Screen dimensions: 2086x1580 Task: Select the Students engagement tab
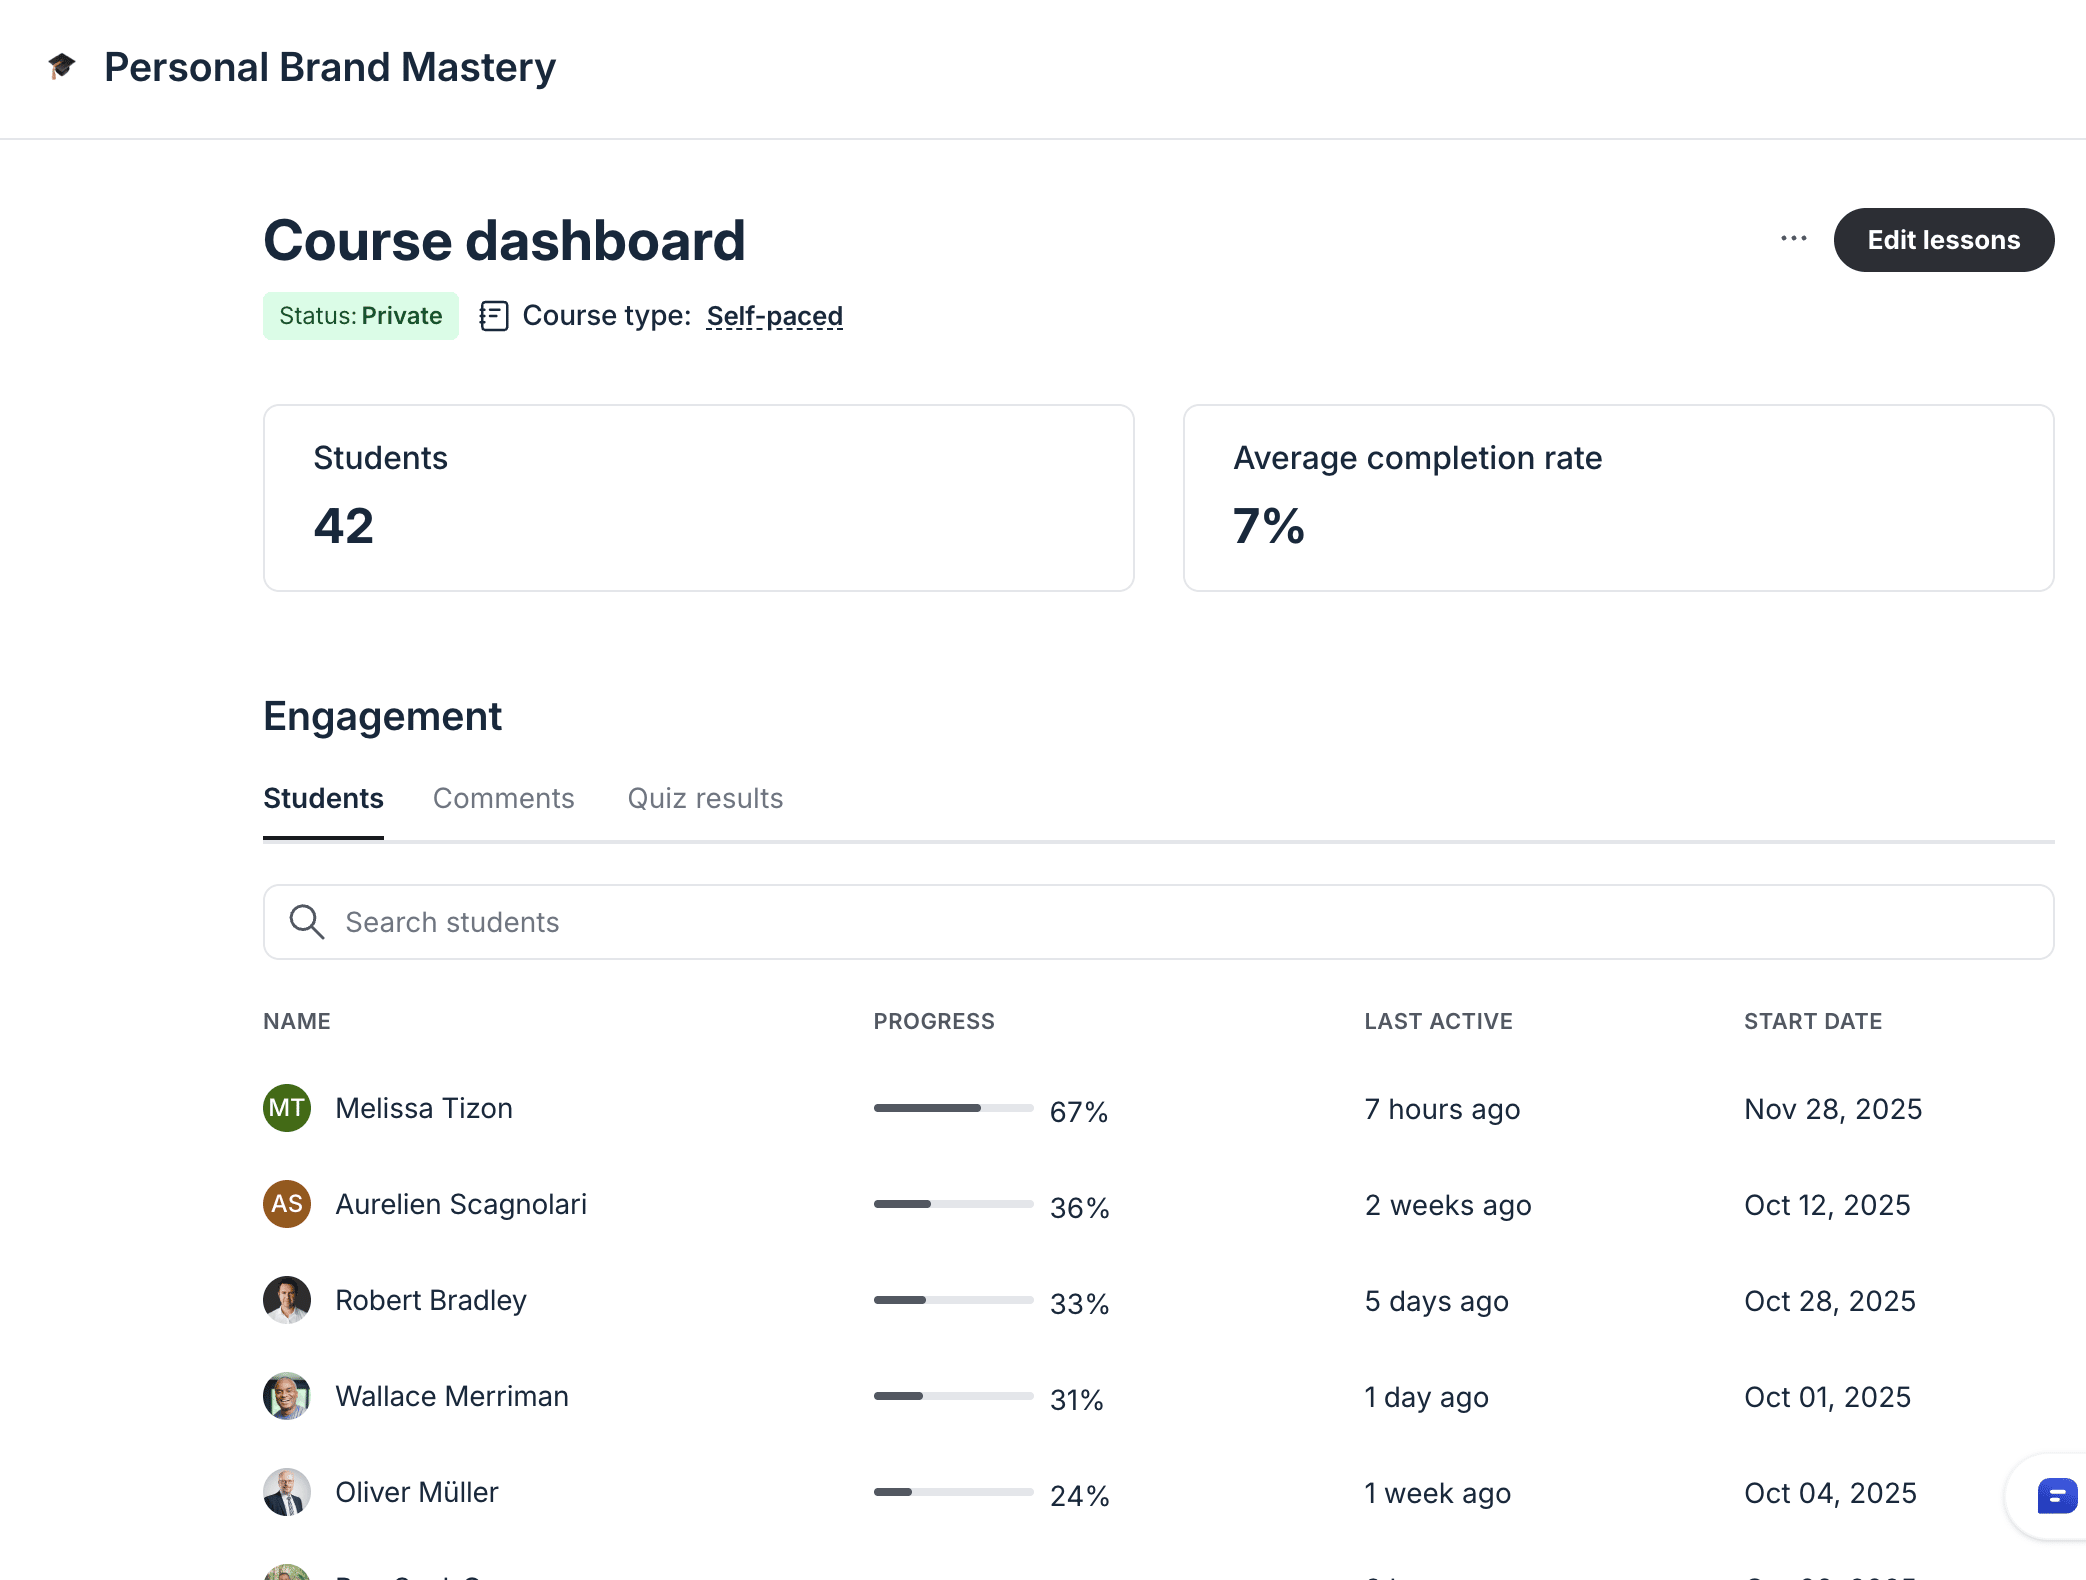tap(323, 798)
